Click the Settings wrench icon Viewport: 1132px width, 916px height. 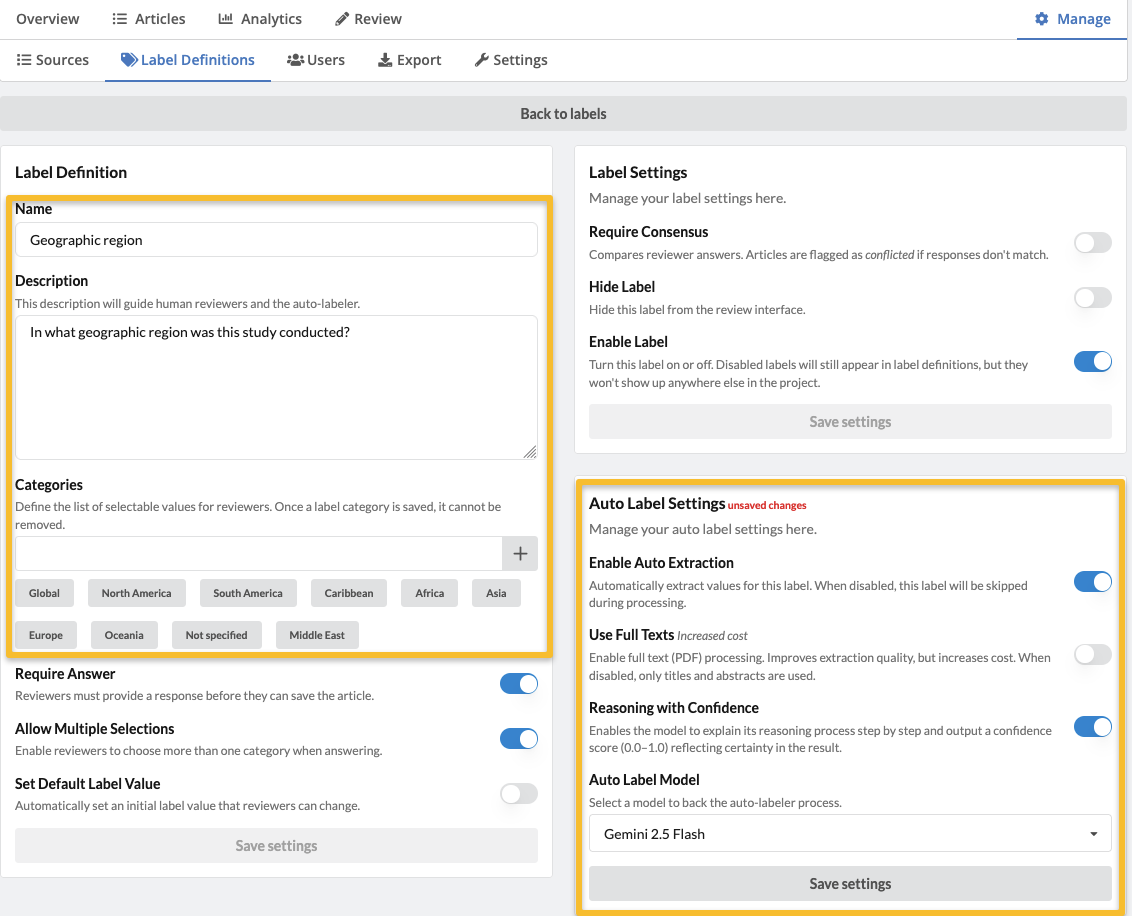(x=481, y=60)
